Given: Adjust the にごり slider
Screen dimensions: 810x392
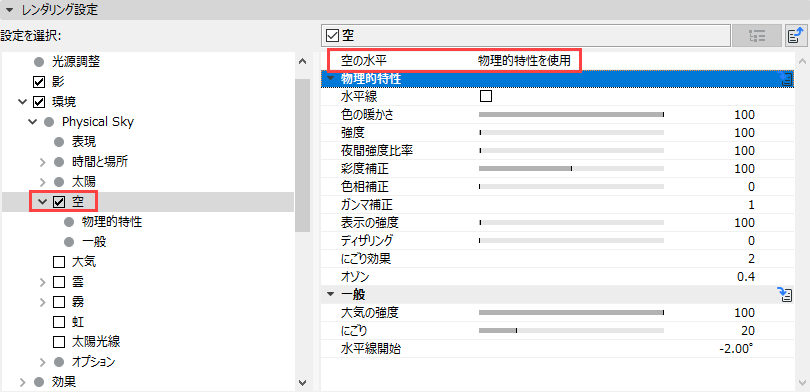Looking at the screenshot, I should [x=571, y=331].
